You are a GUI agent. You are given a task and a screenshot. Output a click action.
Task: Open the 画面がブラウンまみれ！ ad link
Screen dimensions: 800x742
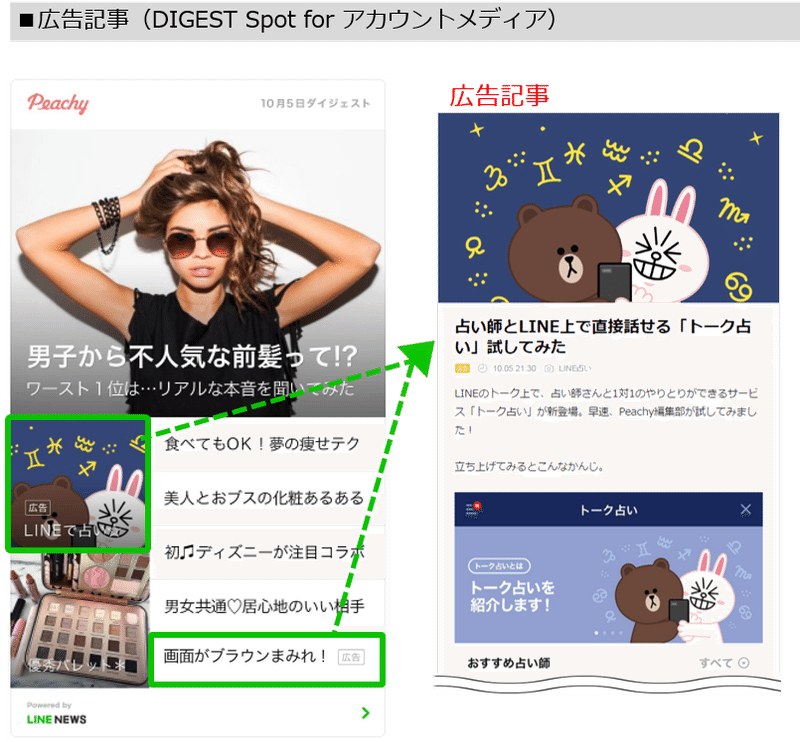(x=267, y=659)
